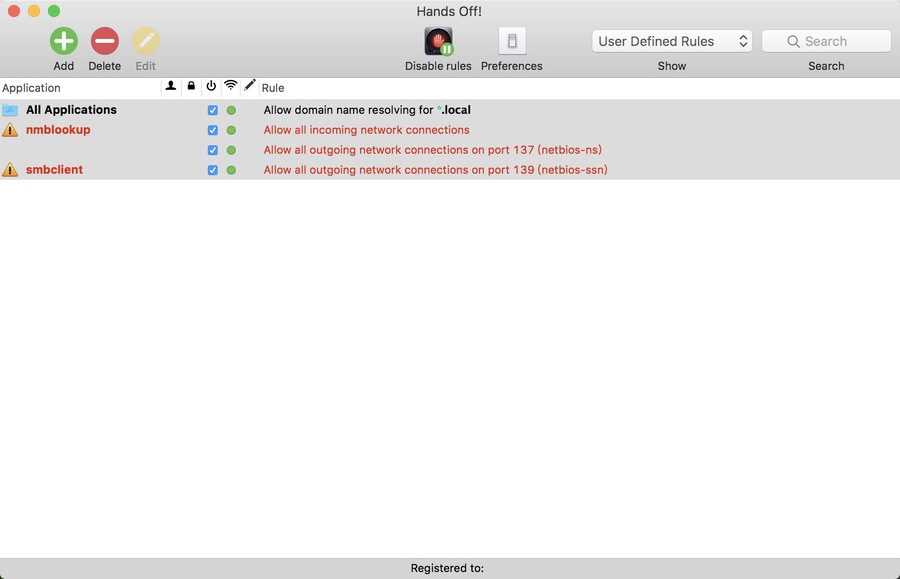Open the User Defined Rules dropdown
900x579 pixels.
pyautogui.click(x=672, y=41)
